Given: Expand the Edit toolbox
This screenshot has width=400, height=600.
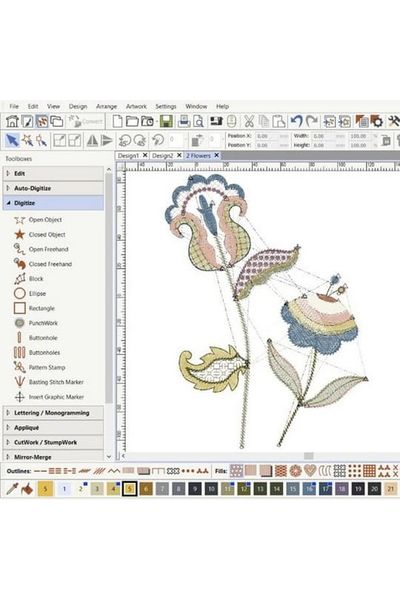Looking at the screenshot, I should coord(53,173).
